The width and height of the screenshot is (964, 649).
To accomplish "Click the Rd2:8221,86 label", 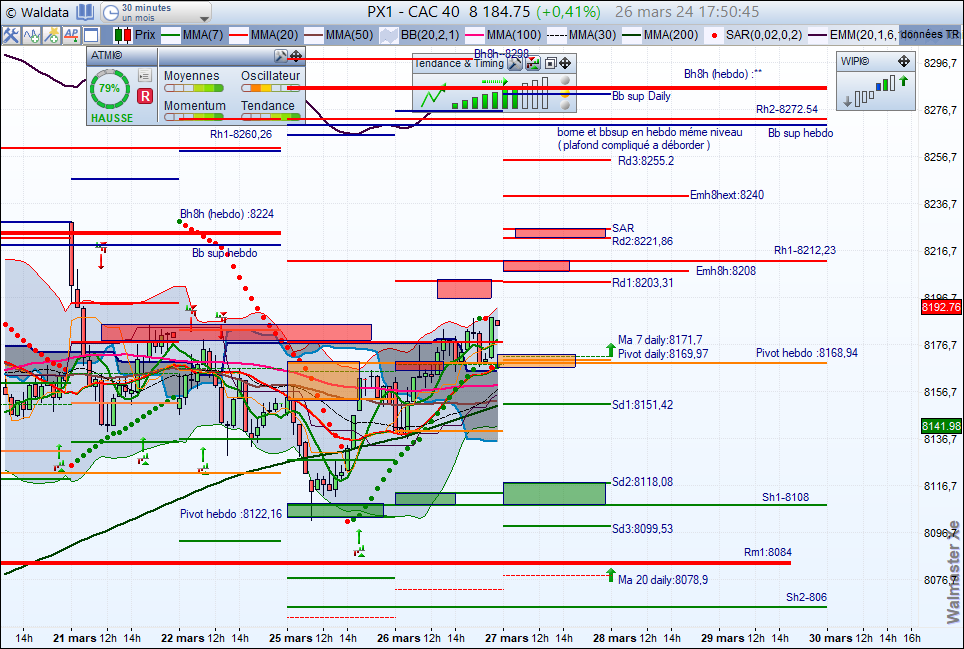I will click(642, 241).
